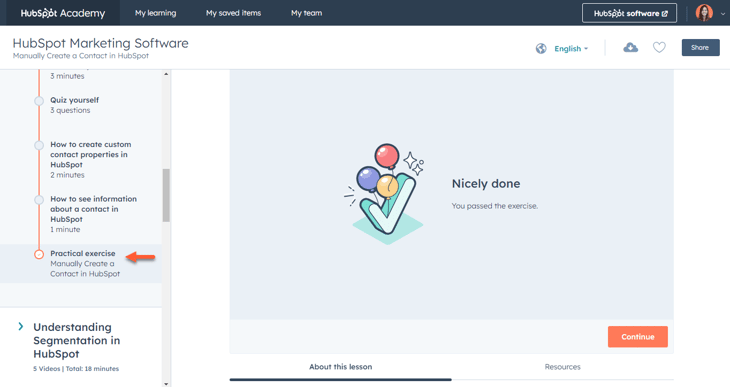Click the balloons checkmark illustration
Image resolution: width=730 pixels, height=387 pixels.
click(x=385, y=193)
